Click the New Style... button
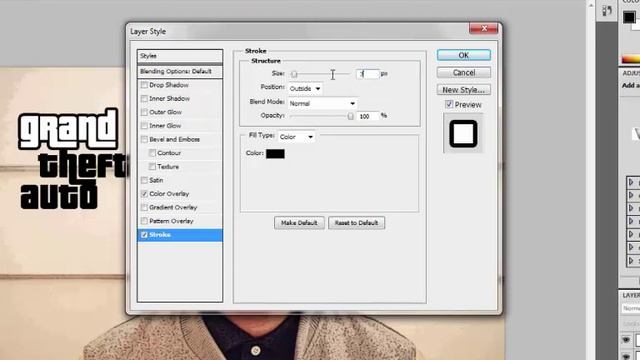 pyautogui.click(x=464, y=90)
